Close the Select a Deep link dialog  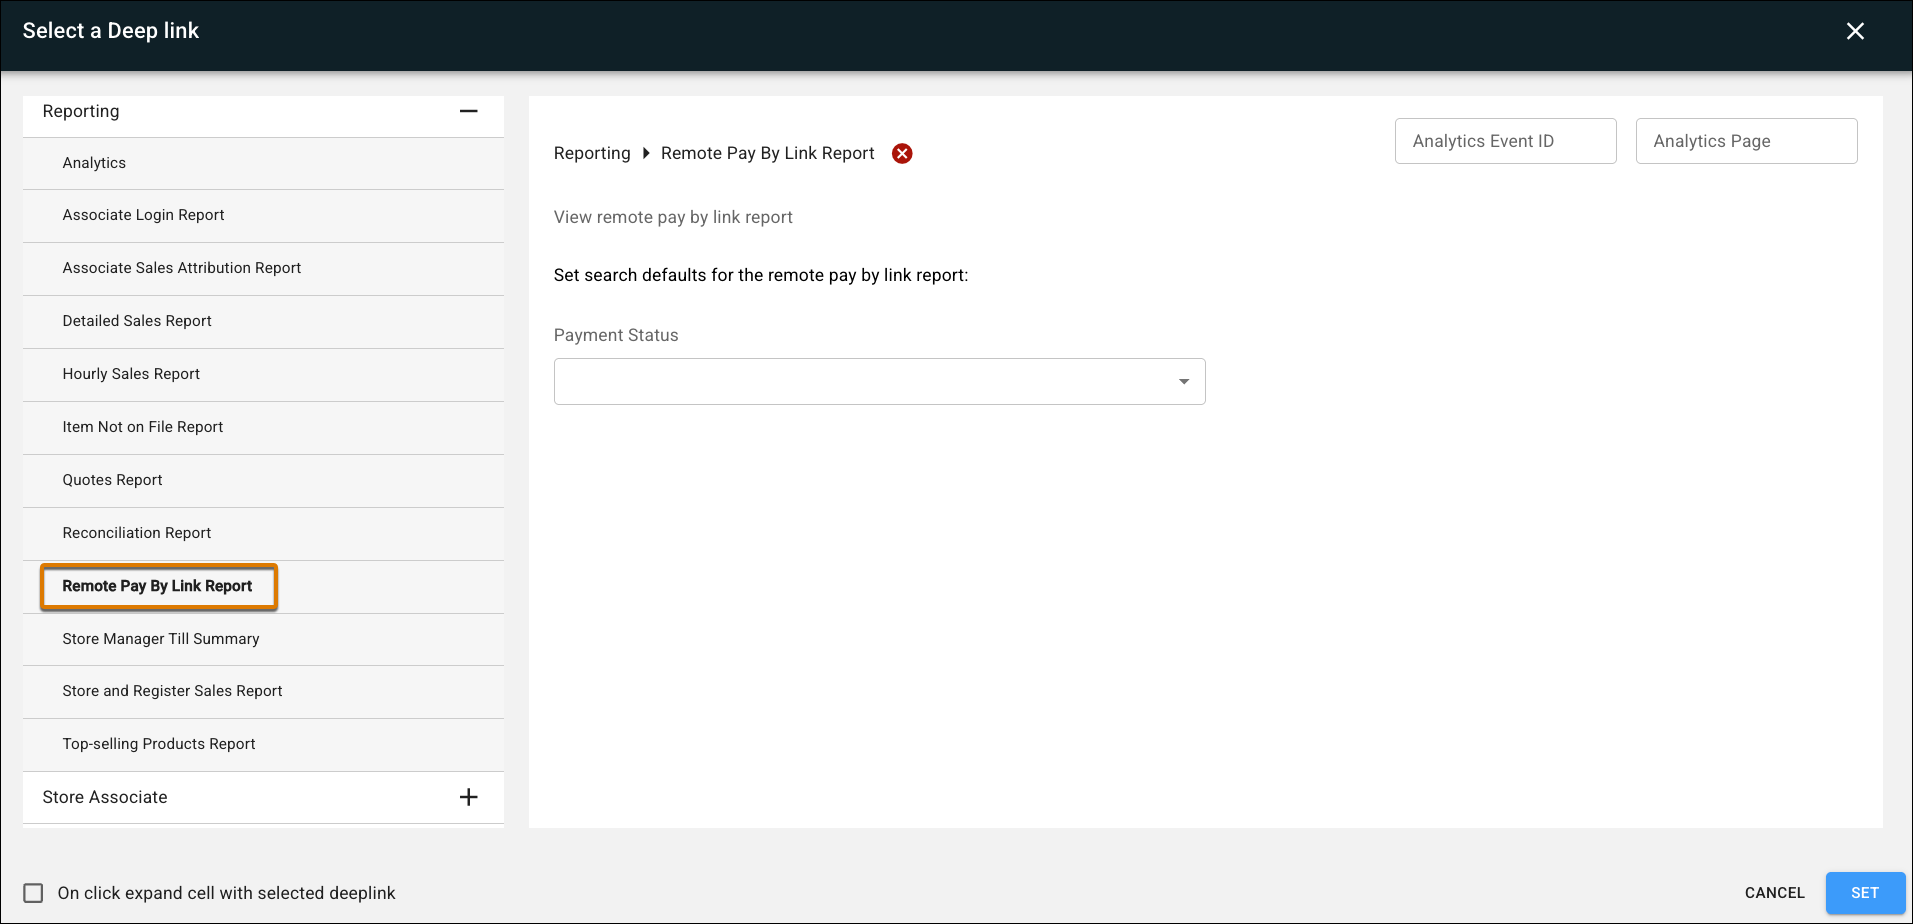1855,31
